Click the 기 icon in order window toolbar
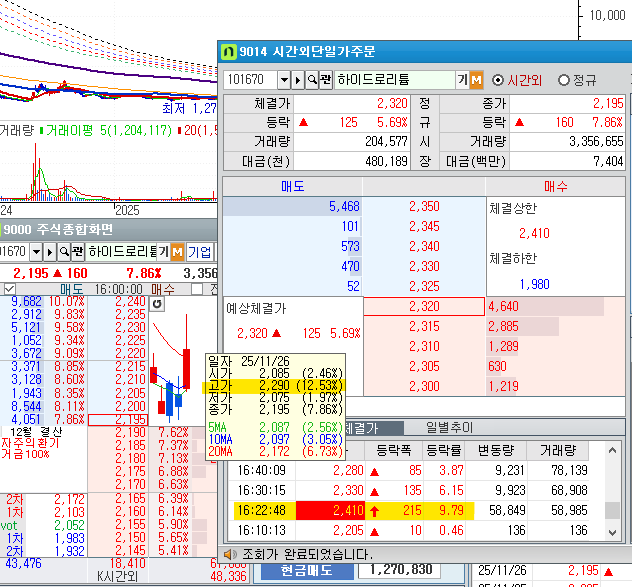632x587 pixels. tap(463, 80)
